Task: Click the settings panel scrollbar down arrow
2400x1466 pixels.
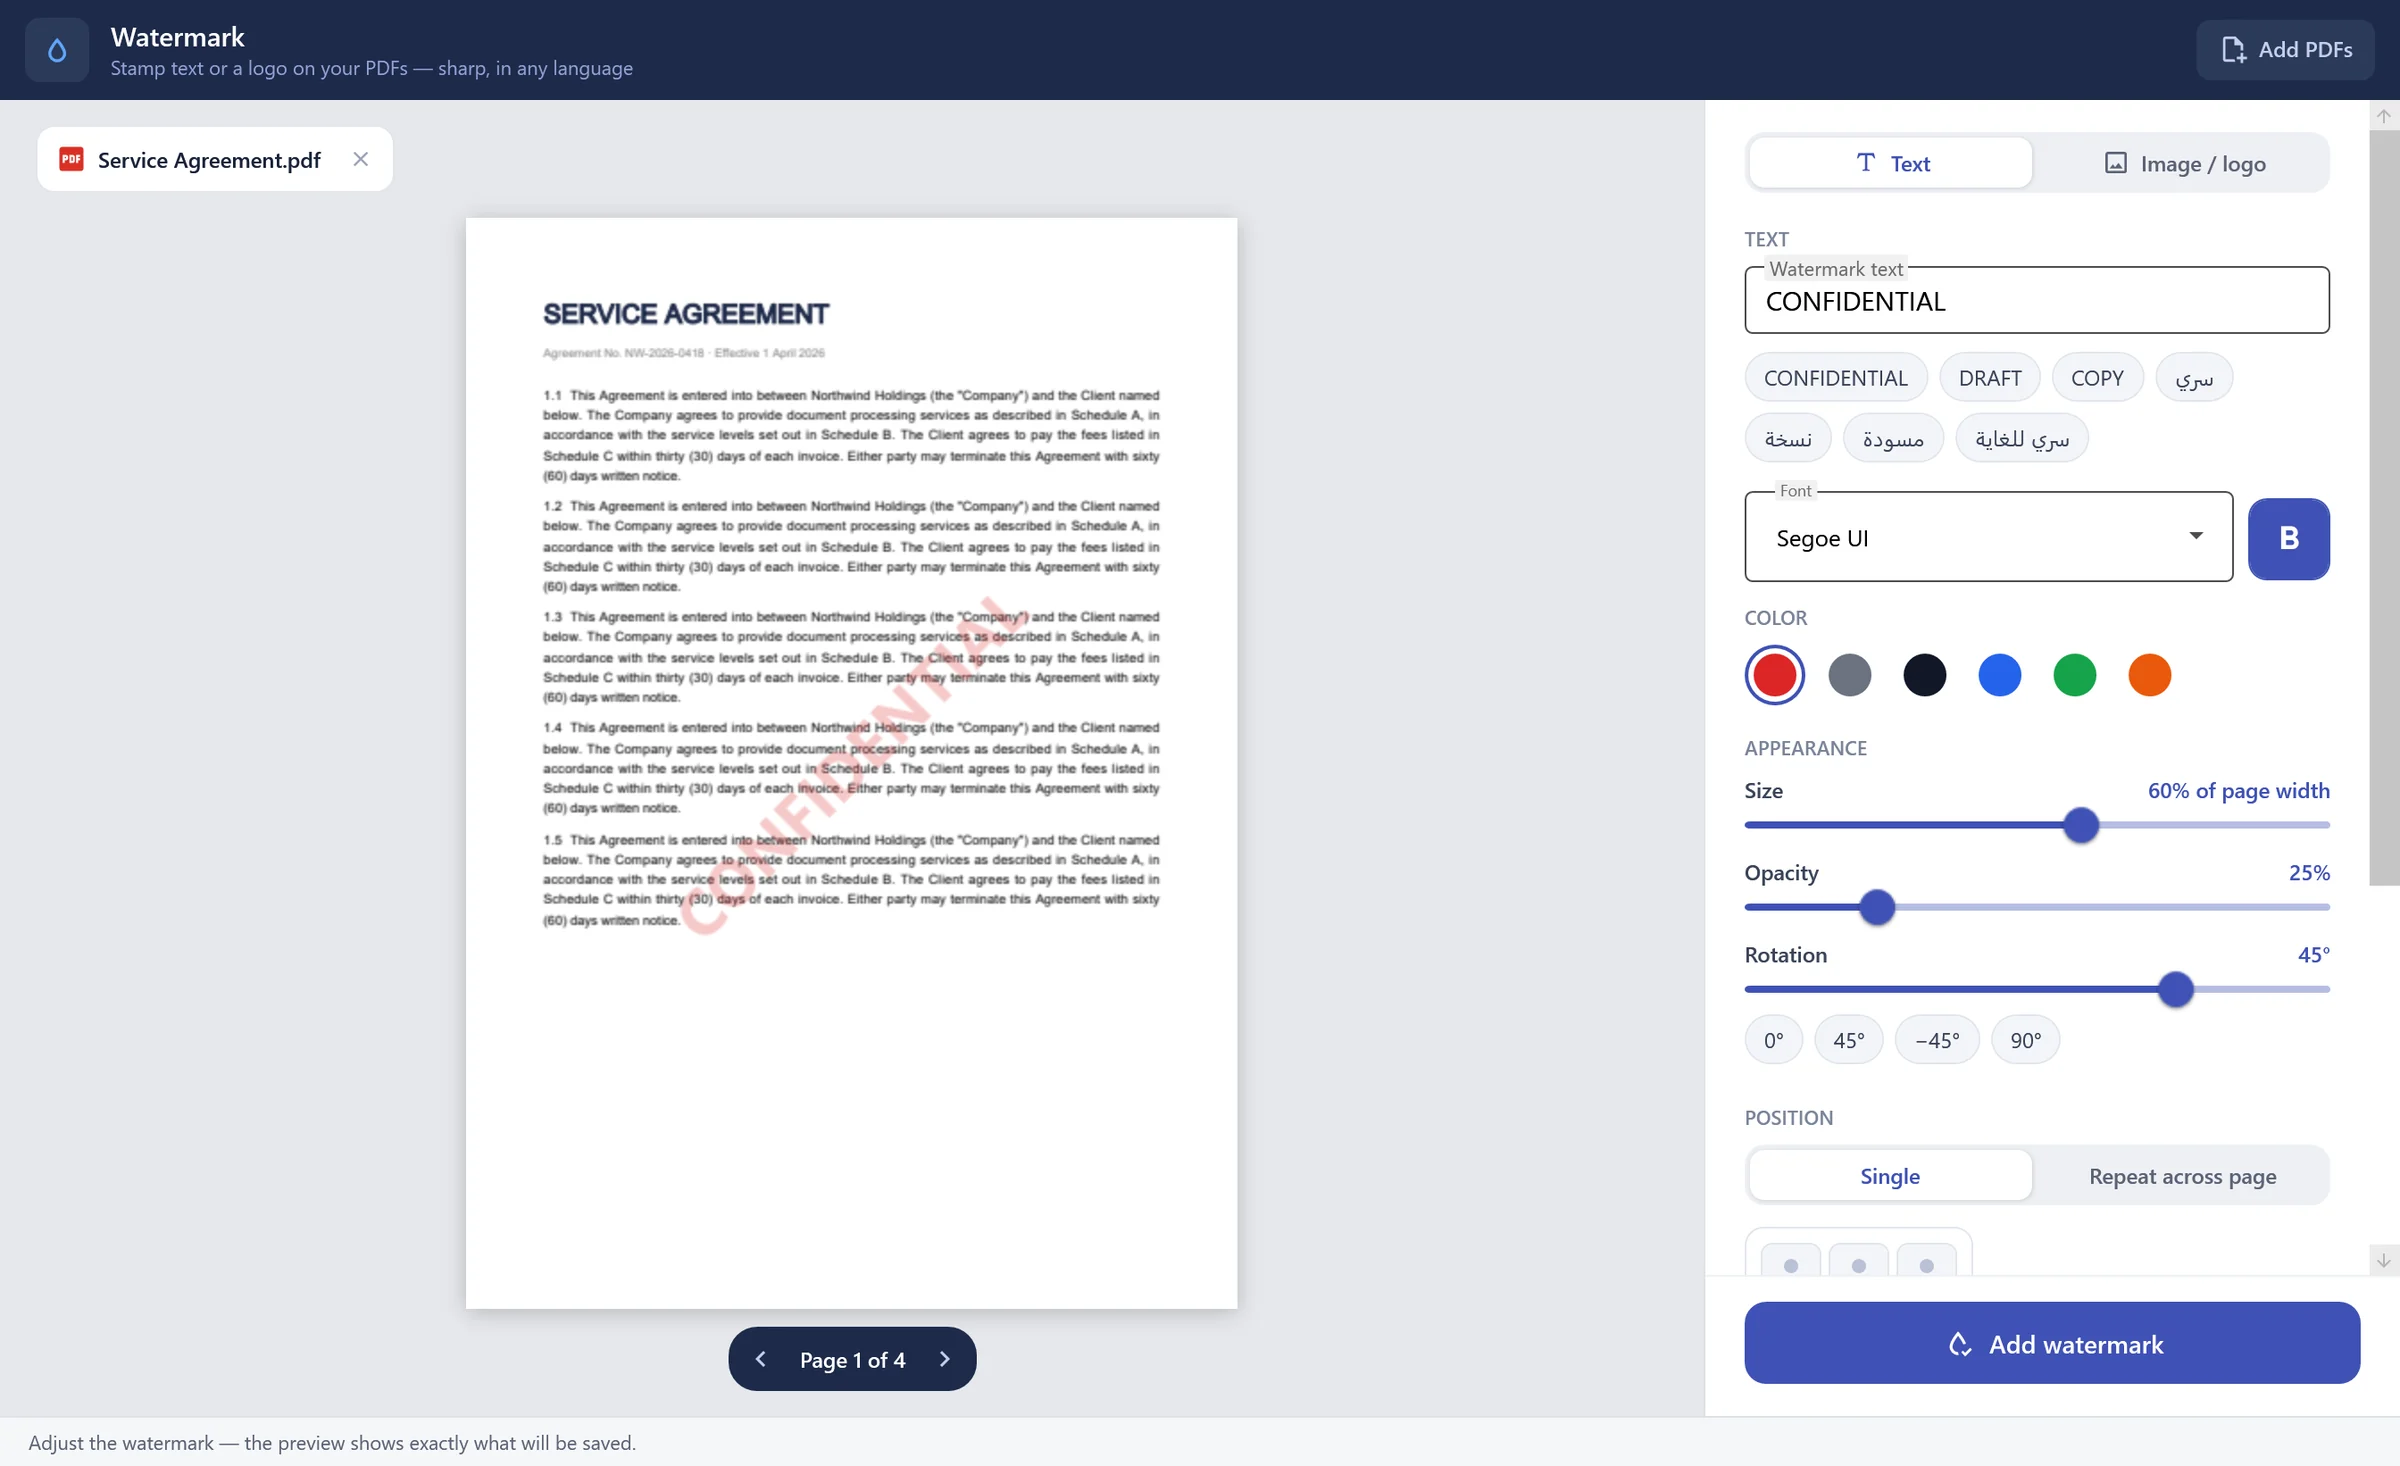Action: [2384, 1260]
